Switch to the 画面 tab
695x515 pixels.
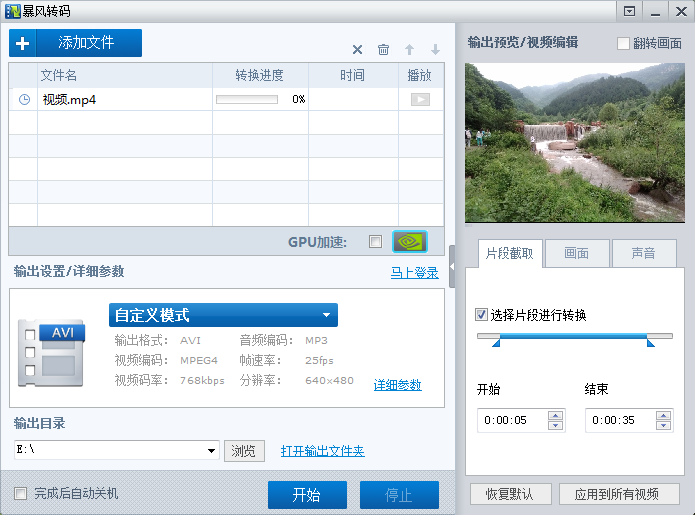577,254
